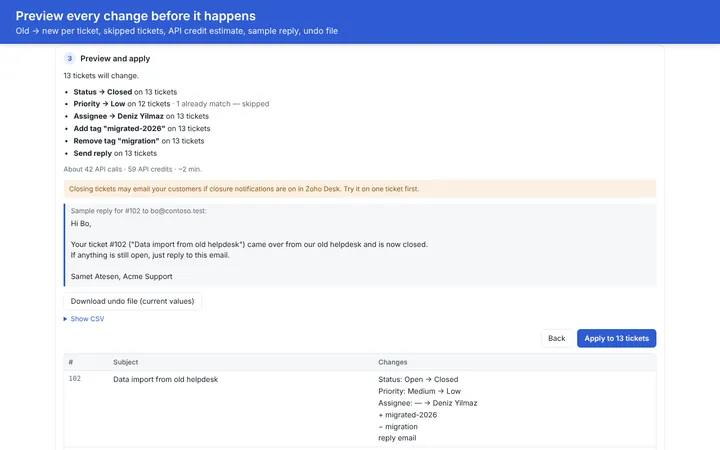Click 'Data import from old helpdesk' subject cell
The image size is (720, 450).
pyautogui.click(x=165, y=379)
